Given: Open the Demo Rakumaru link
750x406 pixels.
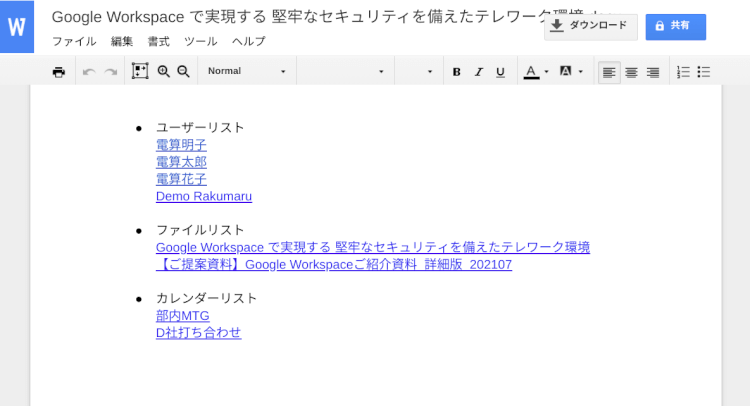Looking at the screenshot, I should 204,196.
